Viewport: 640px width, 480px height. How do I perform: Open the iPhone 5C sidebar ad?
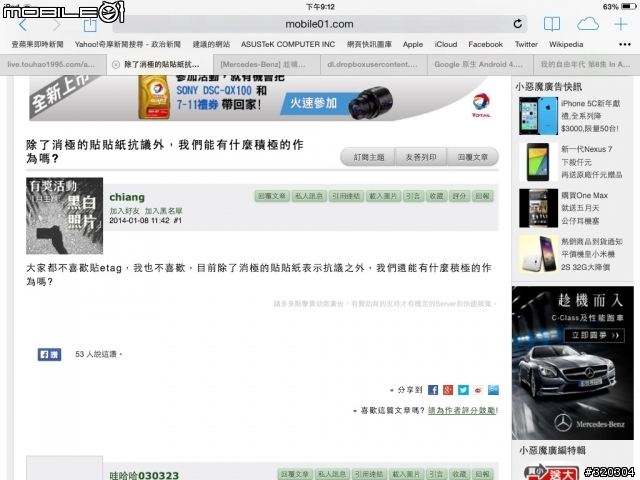click(570, 116)
